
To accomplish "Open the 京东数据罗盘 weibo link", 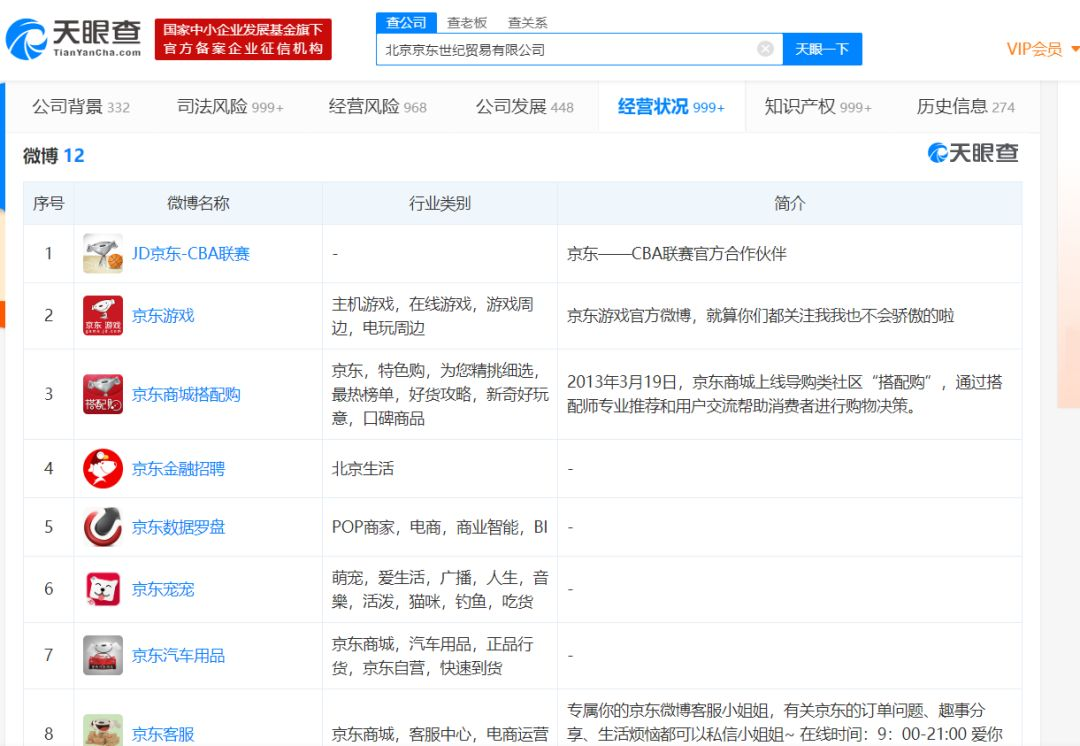I will [x=178, y=527].
